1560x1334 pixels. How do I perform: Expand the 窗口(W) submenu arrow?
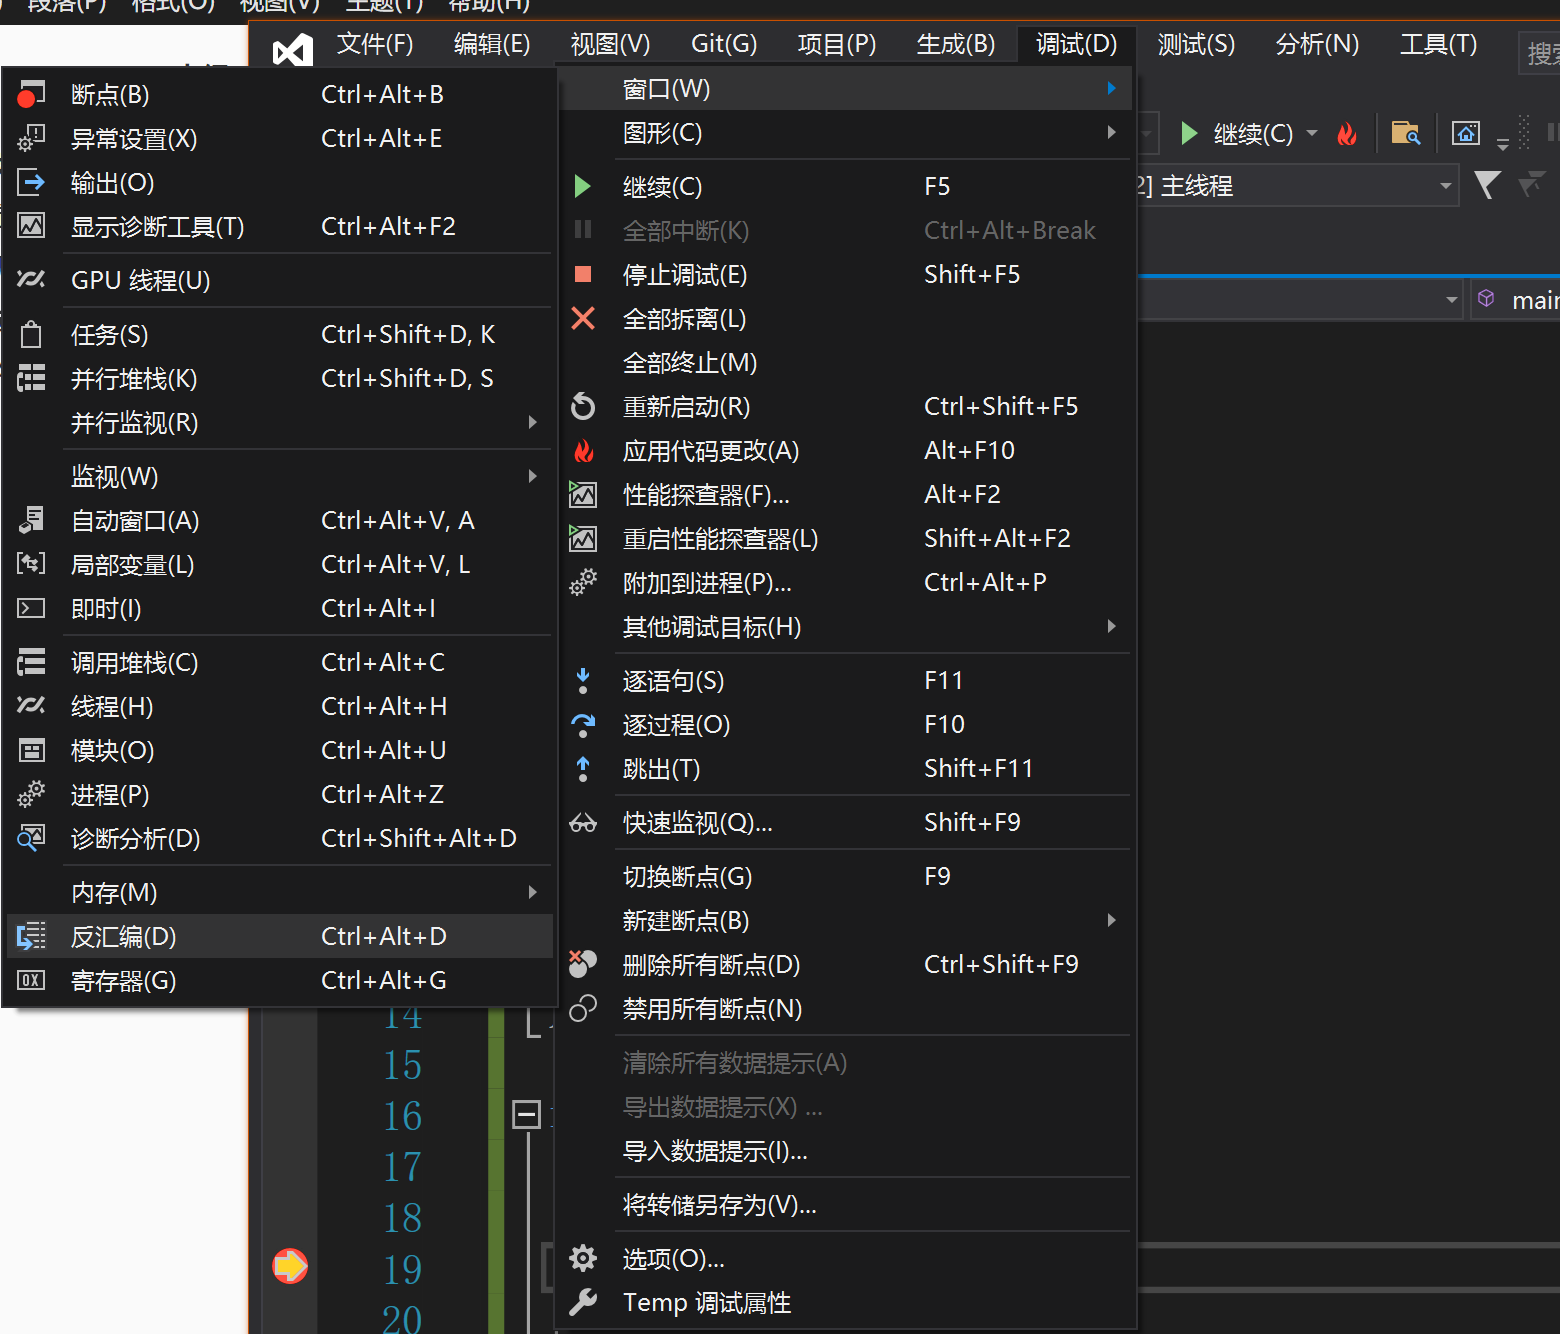tap(1111, 88)
